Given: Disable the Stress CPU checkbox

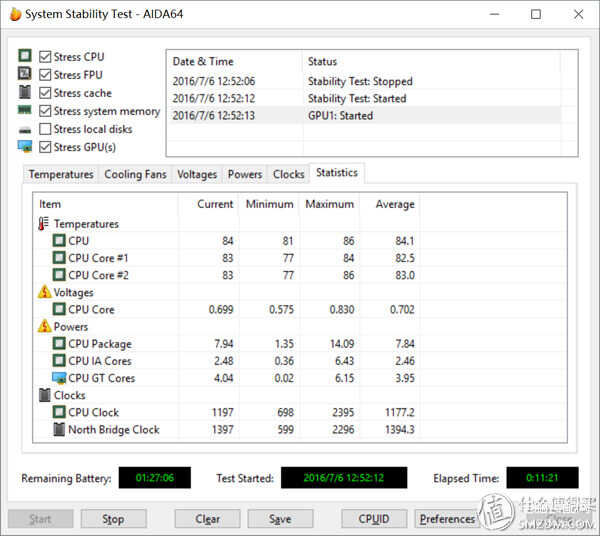Looking at the screenshot, I should 45,57.
